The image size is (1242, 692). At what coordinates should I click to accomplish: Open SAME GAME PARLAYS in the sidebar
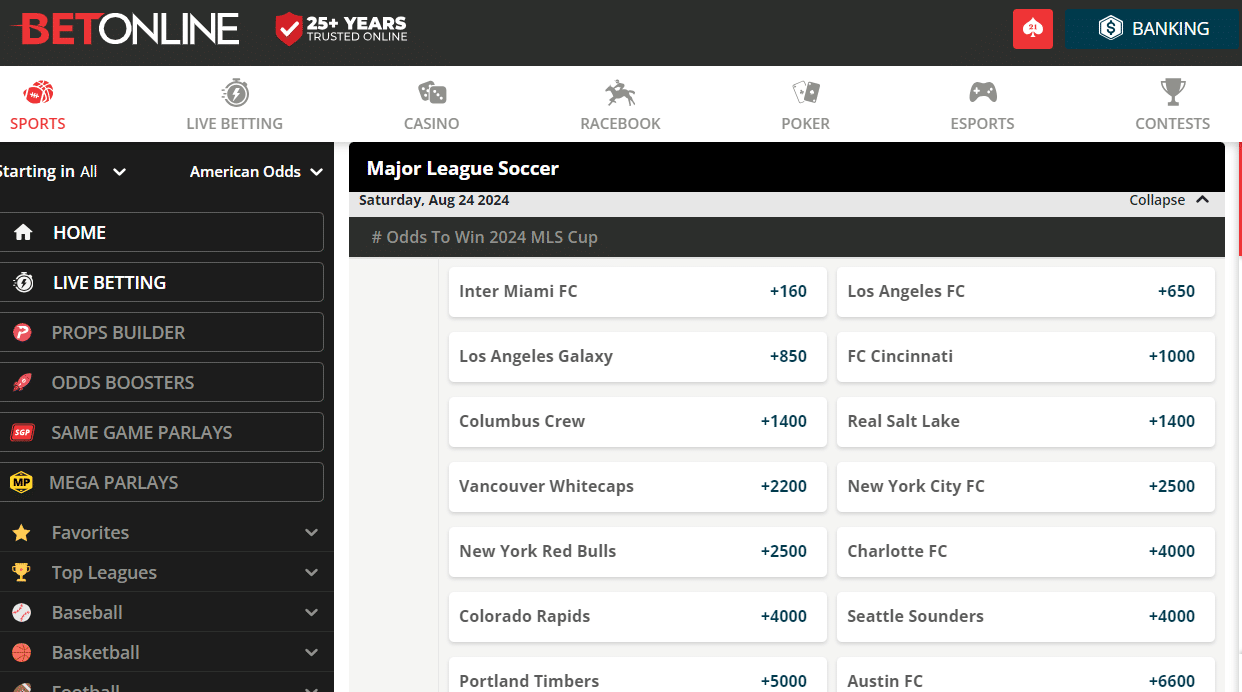coord(161,432)
